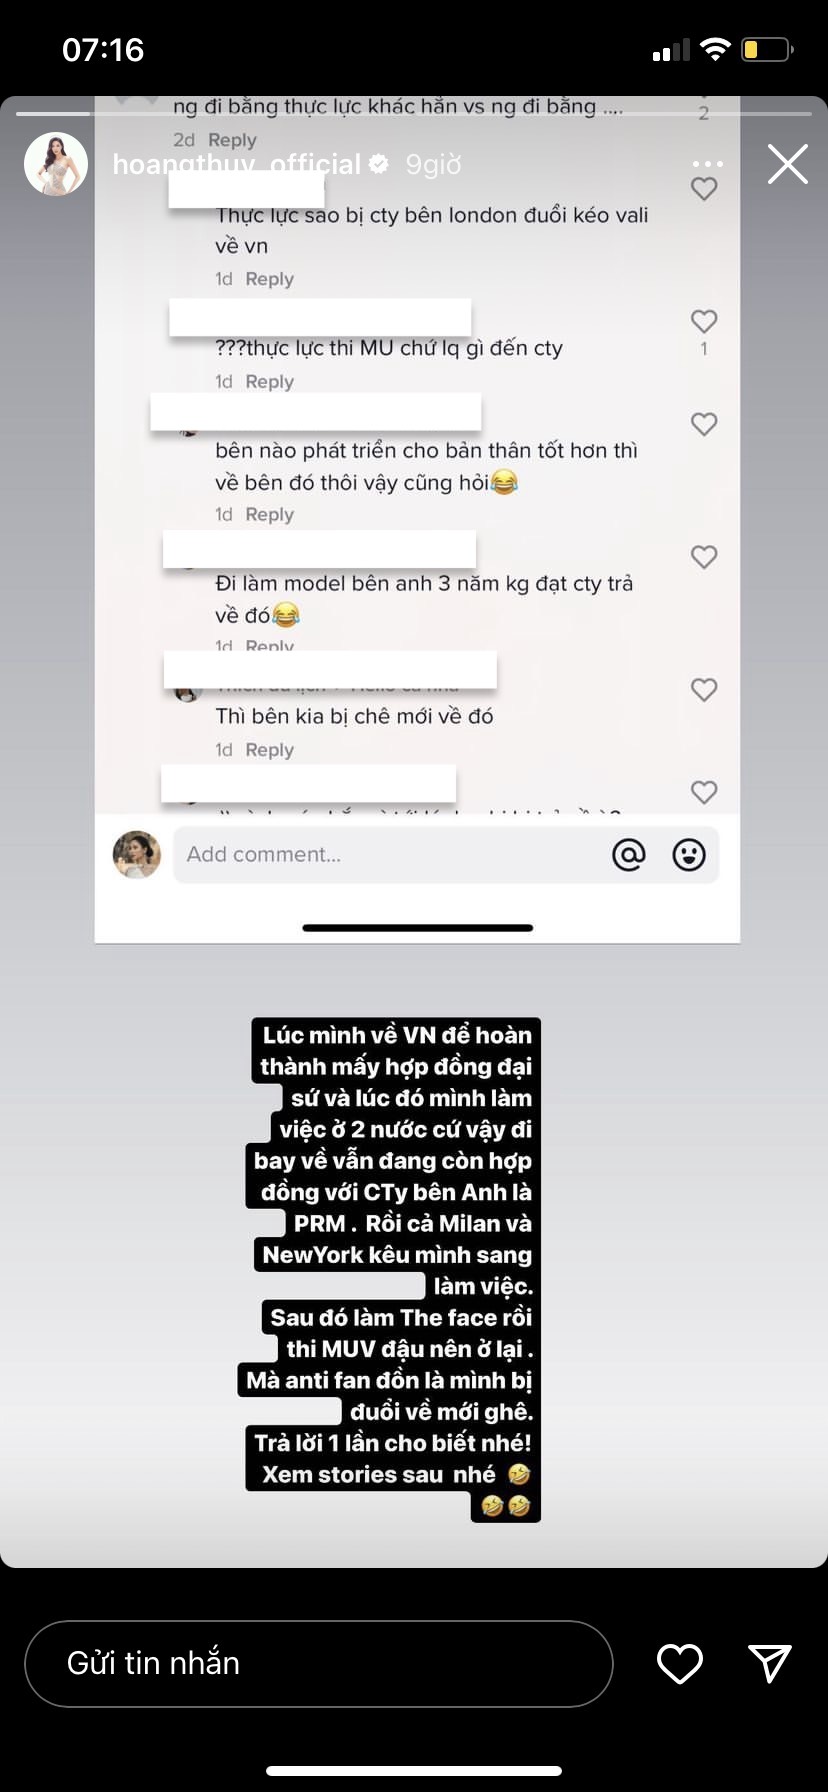Screen dimensions: 828x1792
Task: Tap the commenter avatar beside Add comment
Action: (x=137, y=854)
